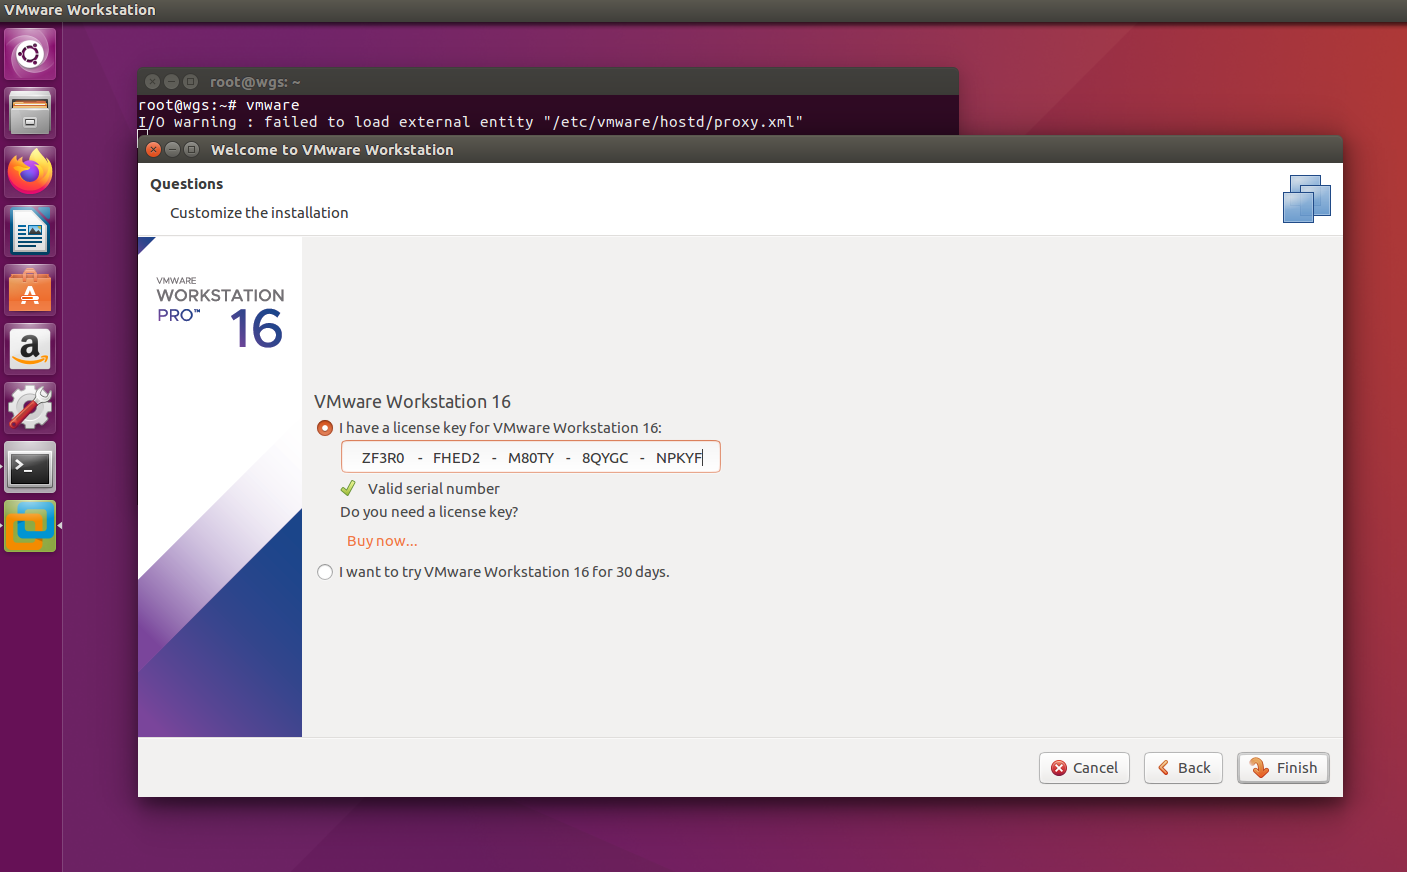Open LibreOffice Writer from the dock
1407x872 pixels.
(x=30, y=231)
